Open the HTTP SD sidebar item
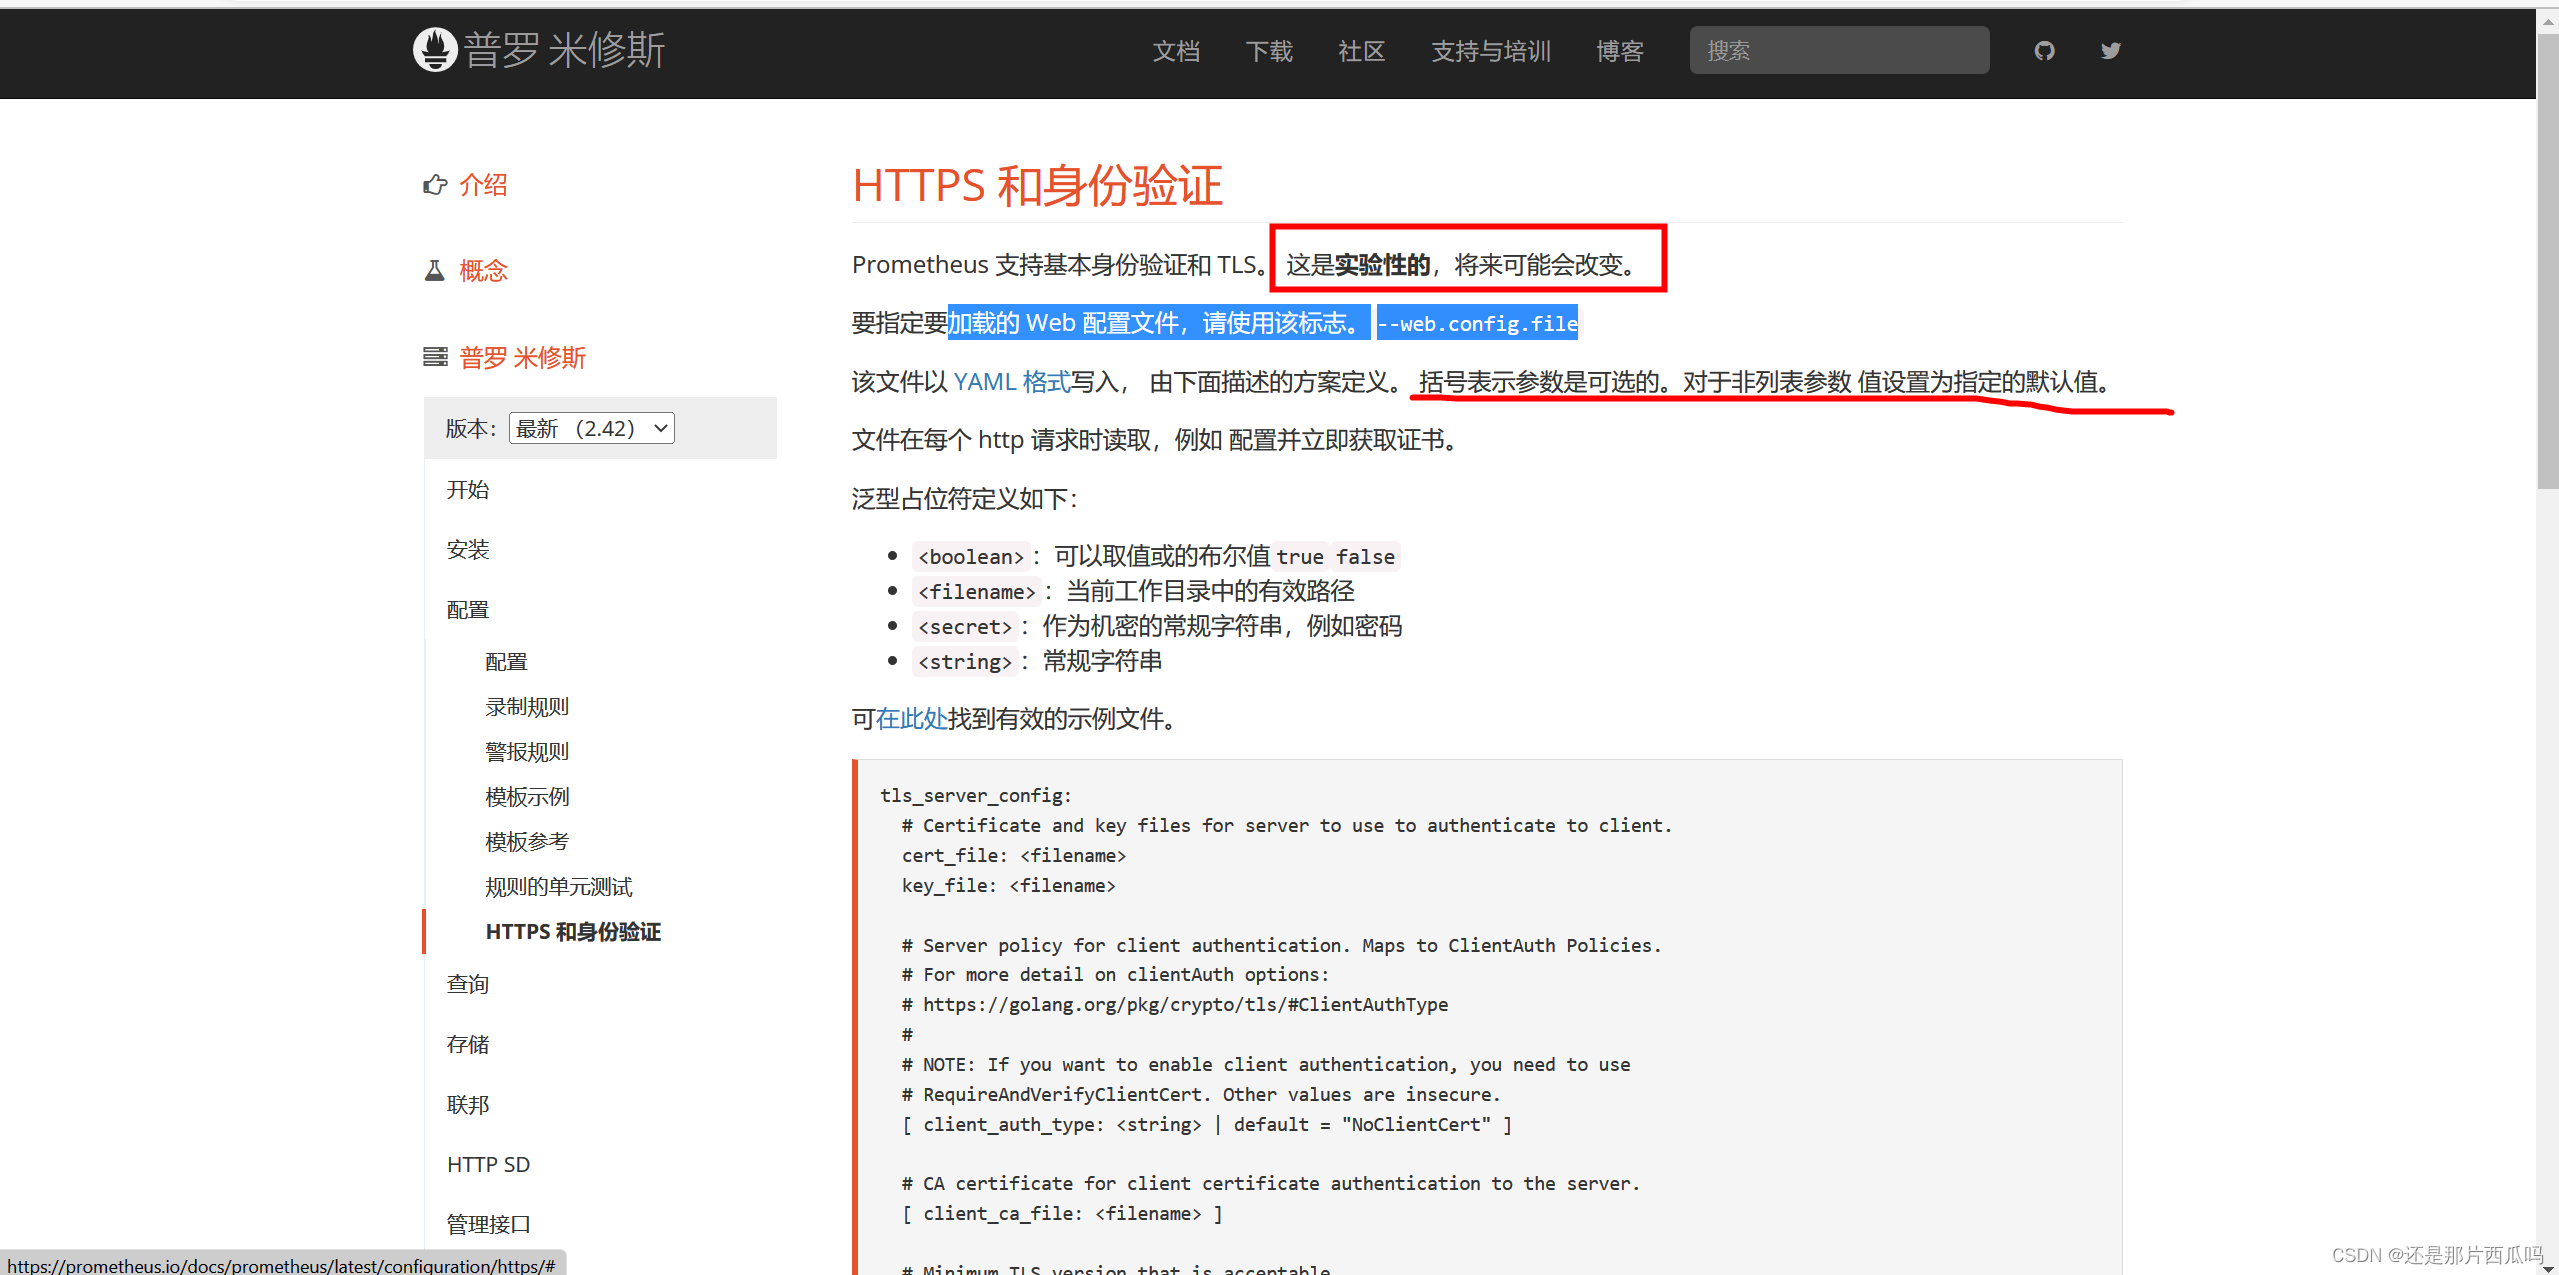 [x=488, y=1165]
